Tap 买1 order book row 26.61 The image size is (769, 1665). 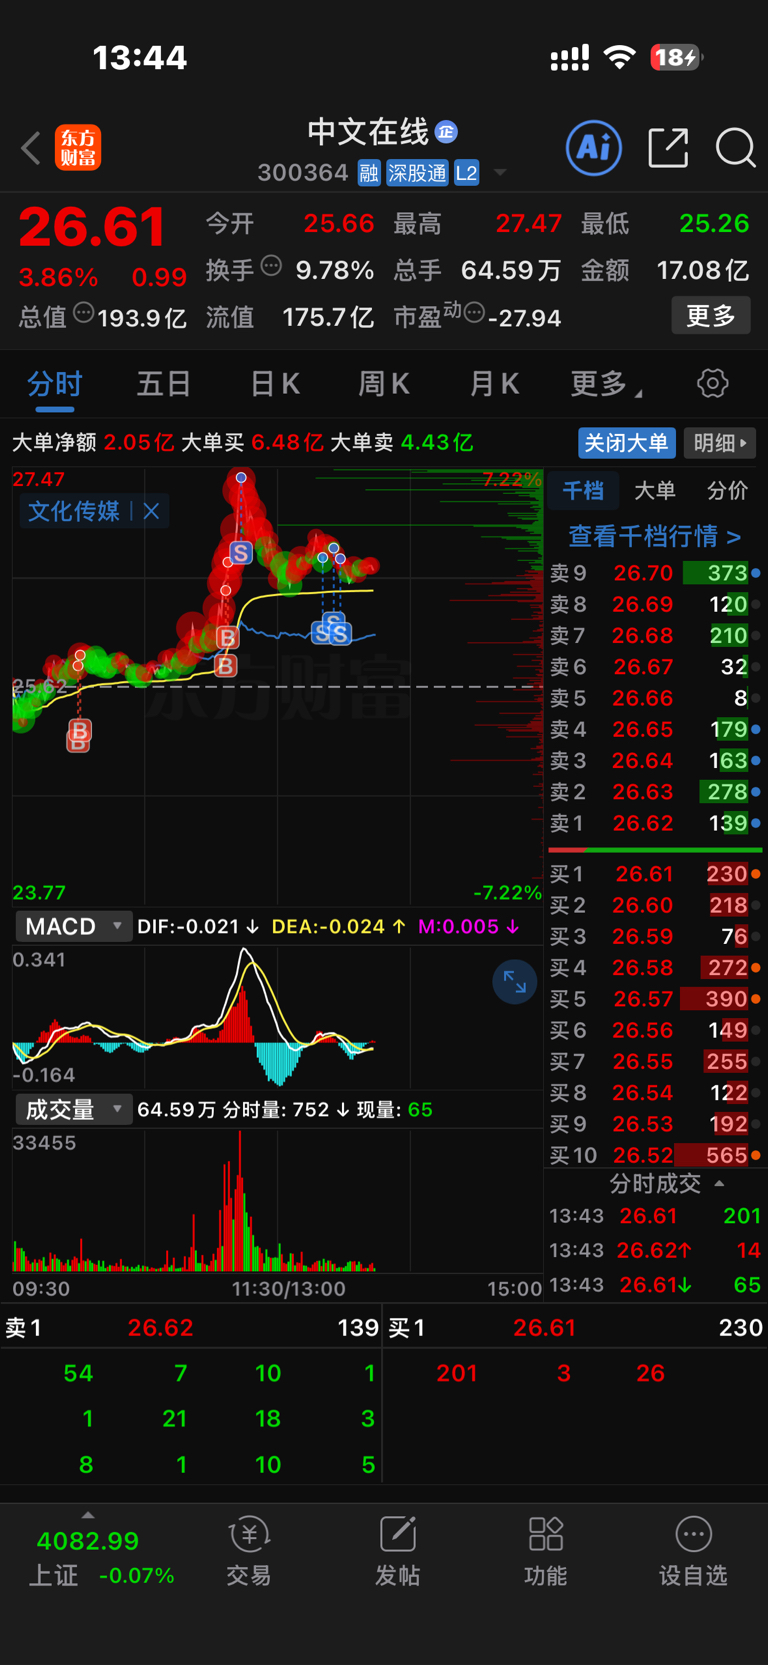tap(655, 874)
